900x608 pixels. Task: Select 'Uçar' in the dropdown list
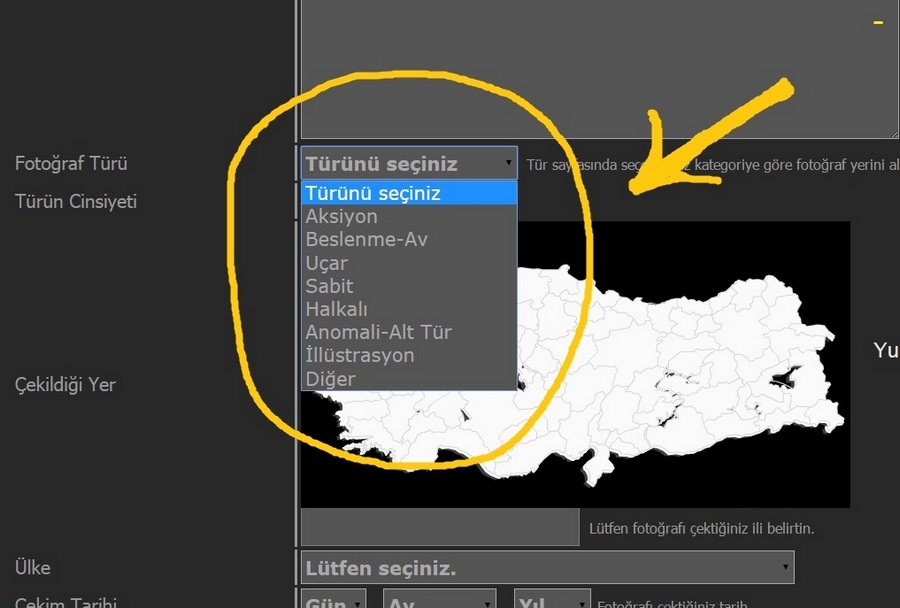coord(327,263)
